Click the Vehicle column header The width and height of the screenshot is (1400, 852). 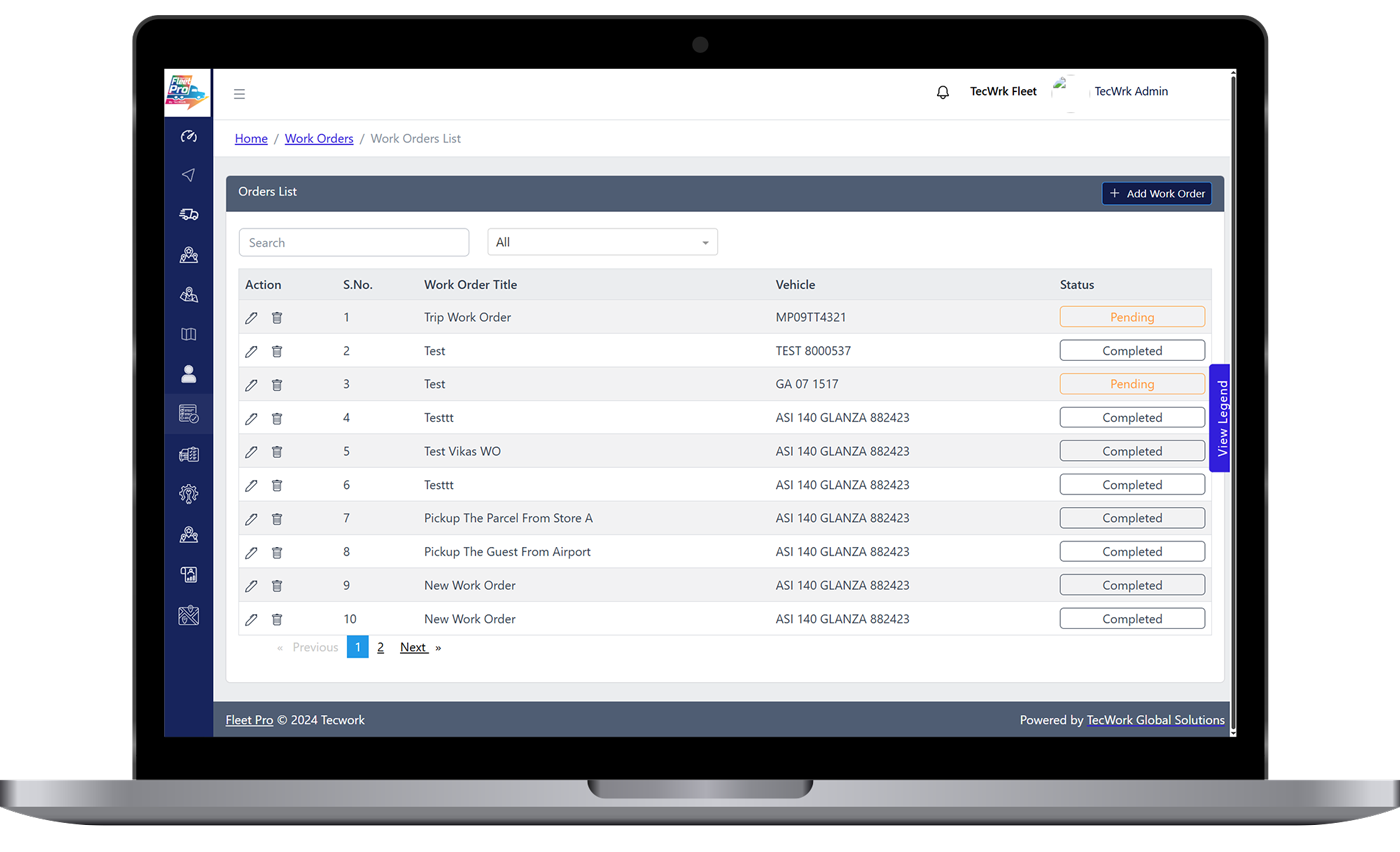tap(795, 285)
